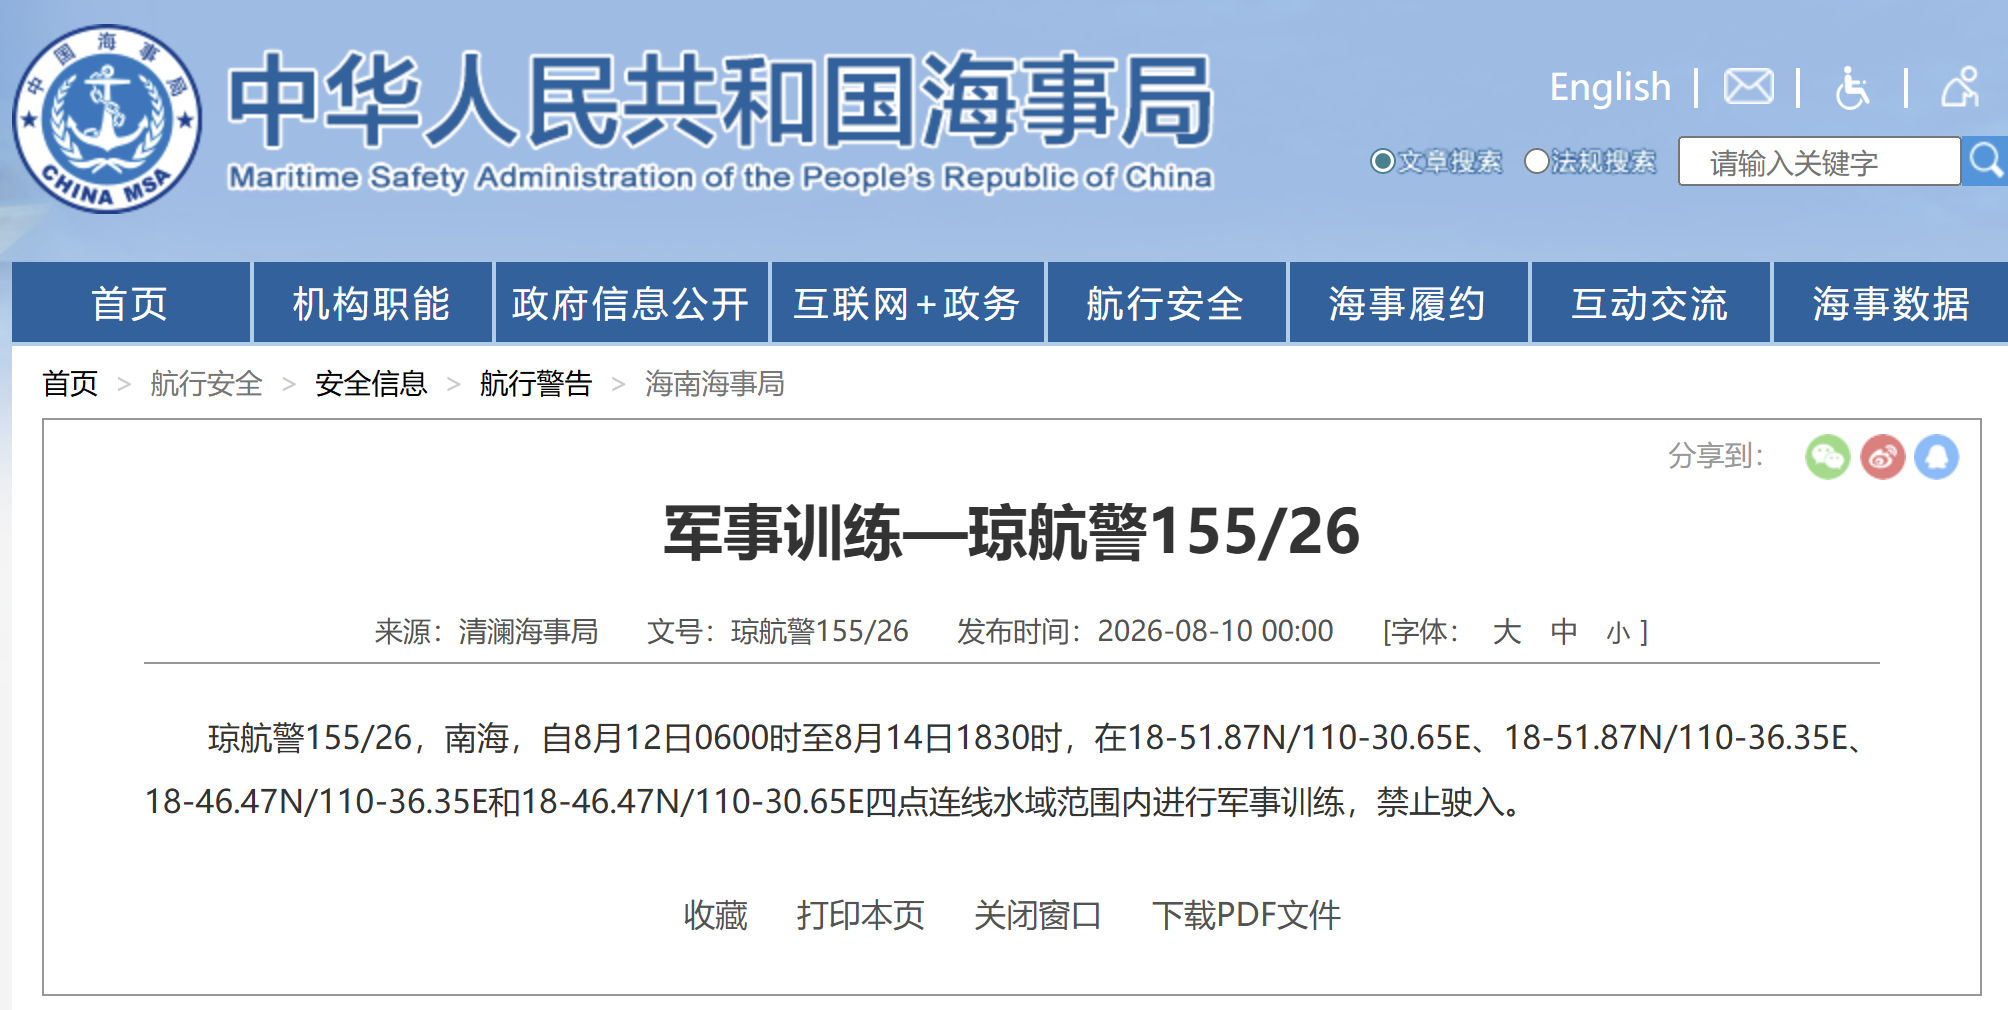This screenshot has height=1010, width=2008.
Task: Set font size to 大
Action: point(1507,631)
